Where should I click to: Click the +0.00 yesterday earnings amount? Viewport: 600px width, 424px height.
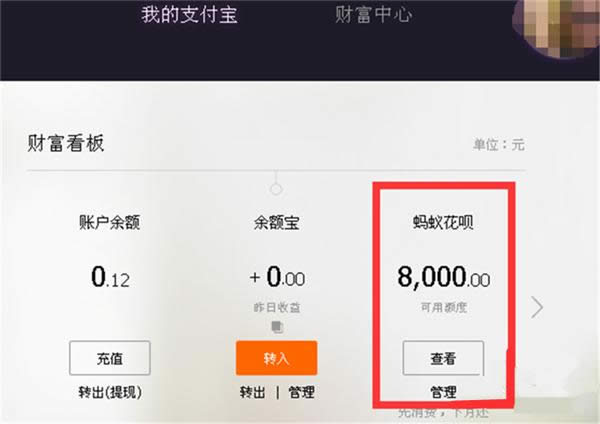276,278
